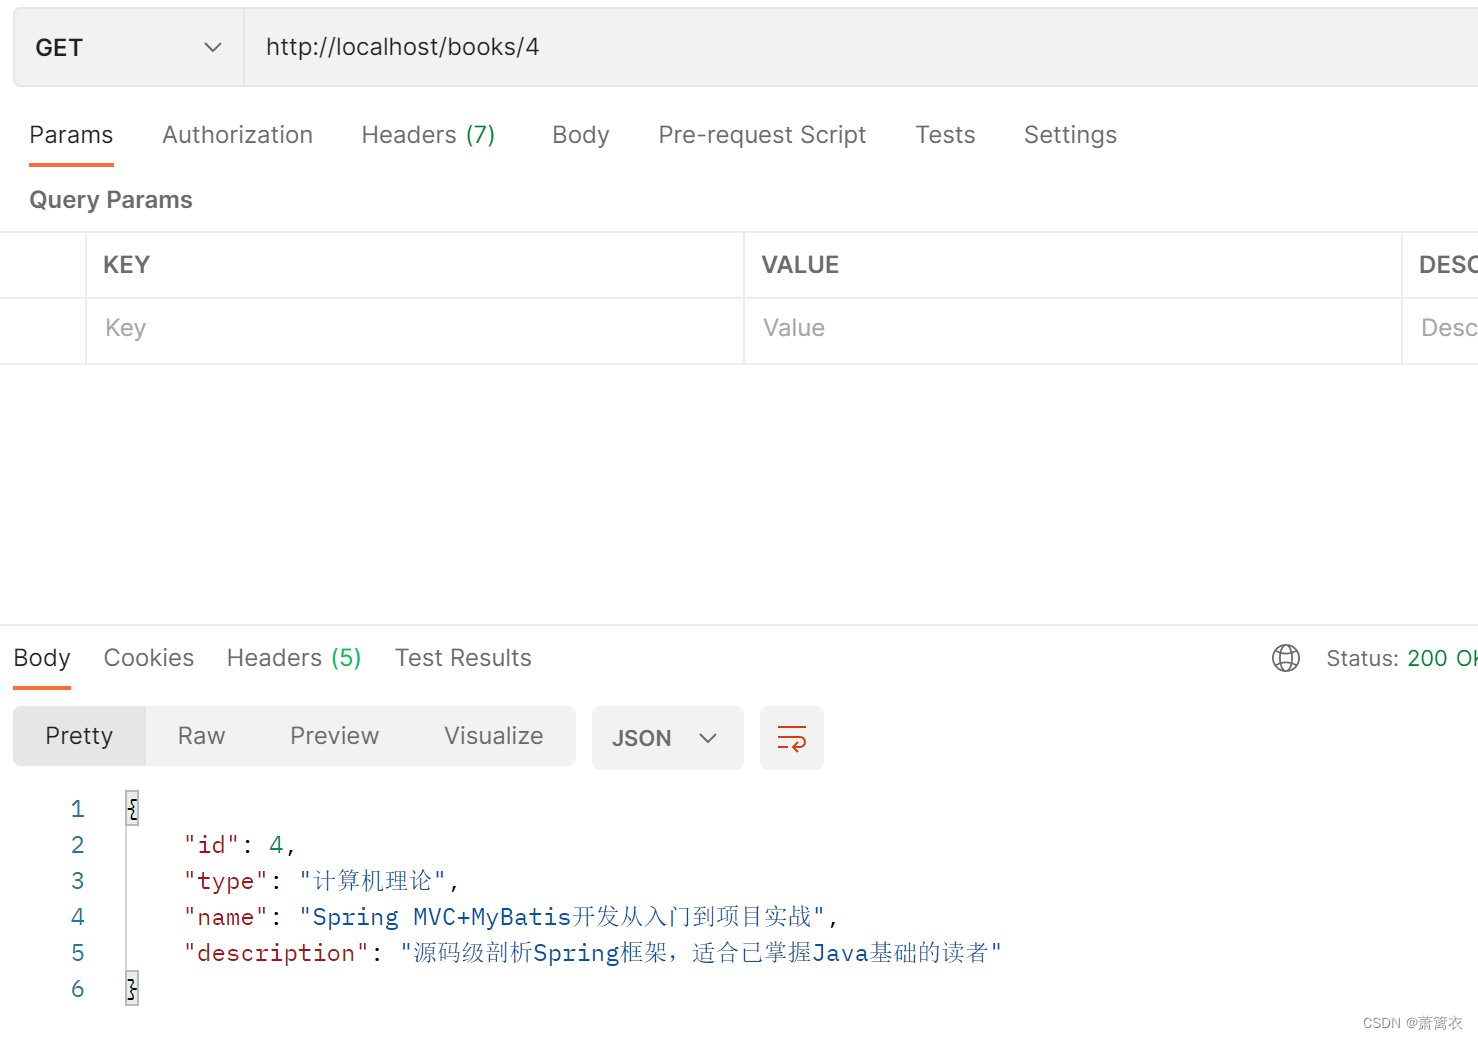Open the global network settings globe icon
The image size is (1478, 1040).
pyautogui.click(x=1286, y=658)
